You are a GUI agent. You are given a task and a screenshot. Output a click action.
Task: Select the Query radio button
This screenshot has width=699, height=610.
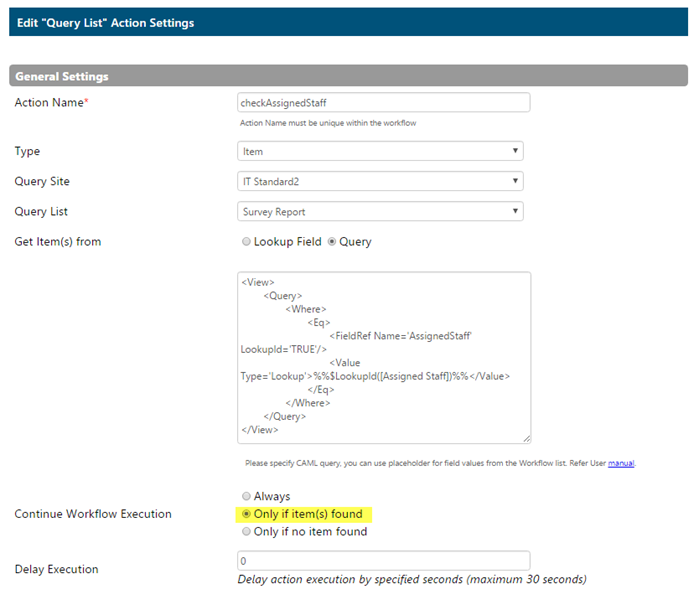332,242
